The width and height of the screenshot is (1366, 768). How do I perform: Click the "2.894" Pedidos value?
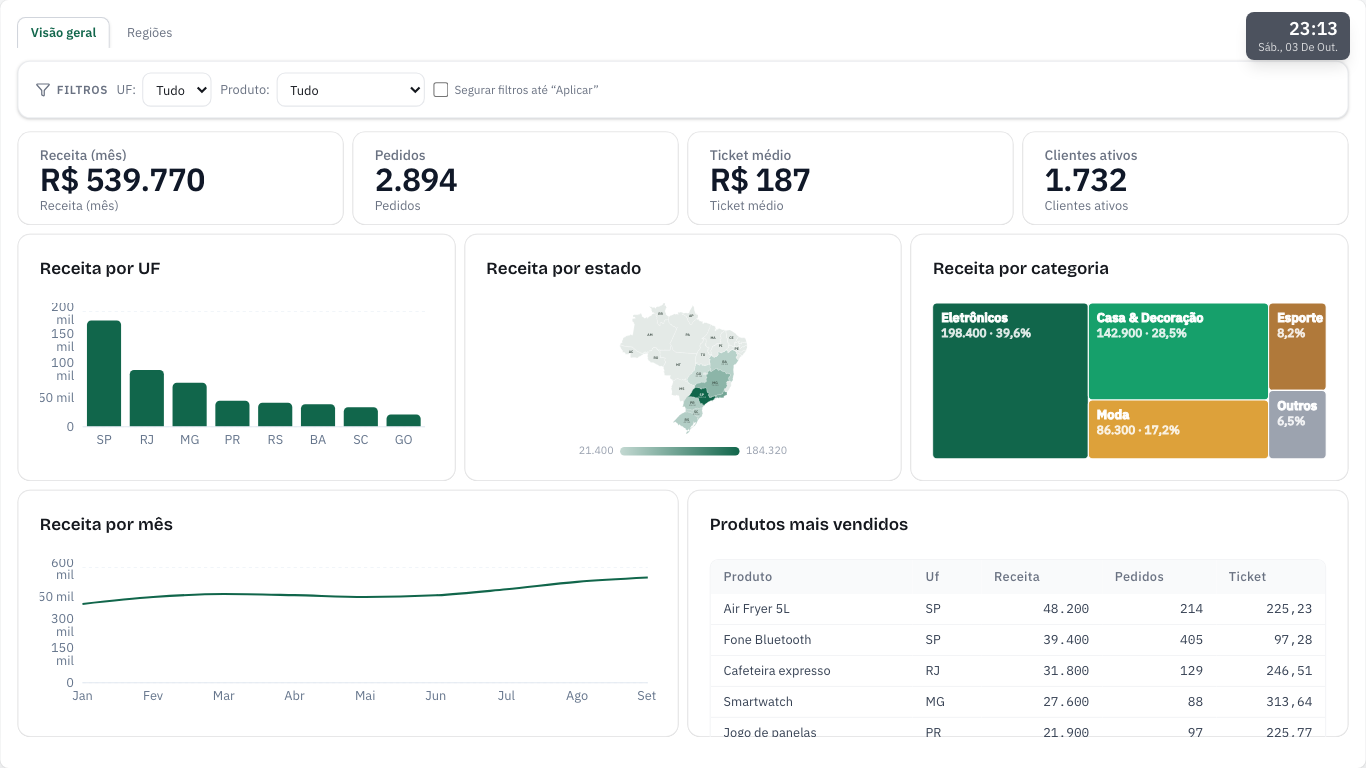tap(416, 180)
